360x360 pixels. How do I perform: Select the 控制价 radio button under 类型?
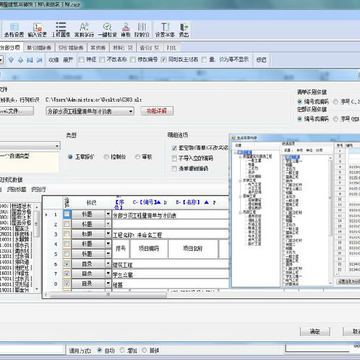pyautogui.click(x=106, y=157)
